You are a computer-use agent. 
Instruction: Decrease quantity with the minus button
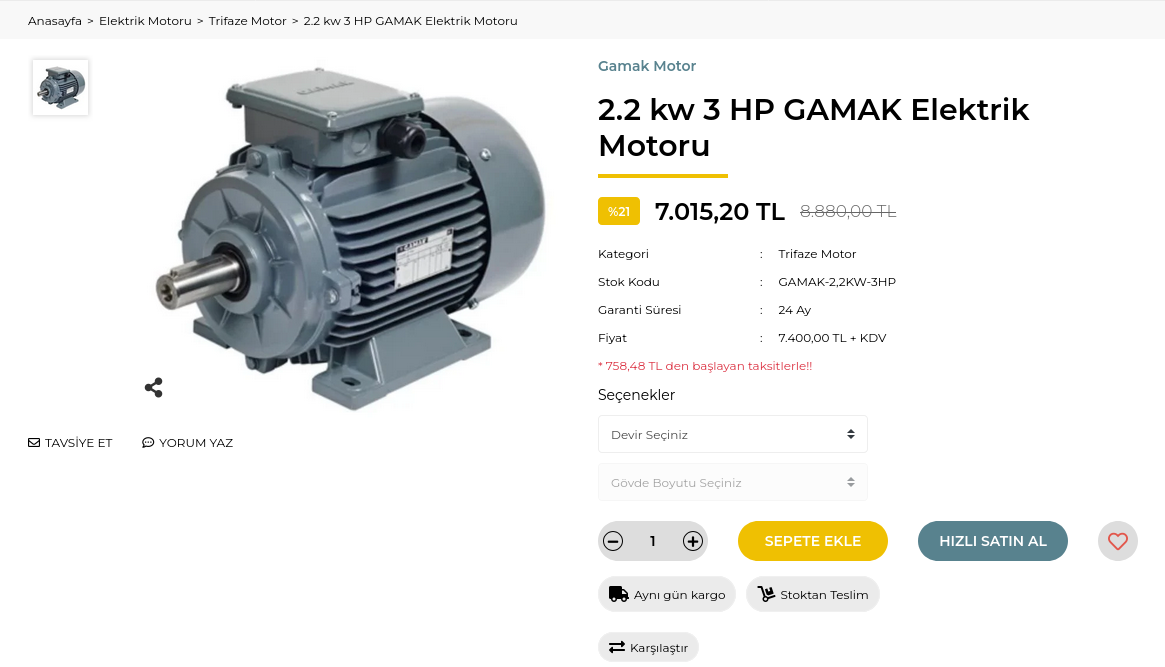[x=613, y=541]
